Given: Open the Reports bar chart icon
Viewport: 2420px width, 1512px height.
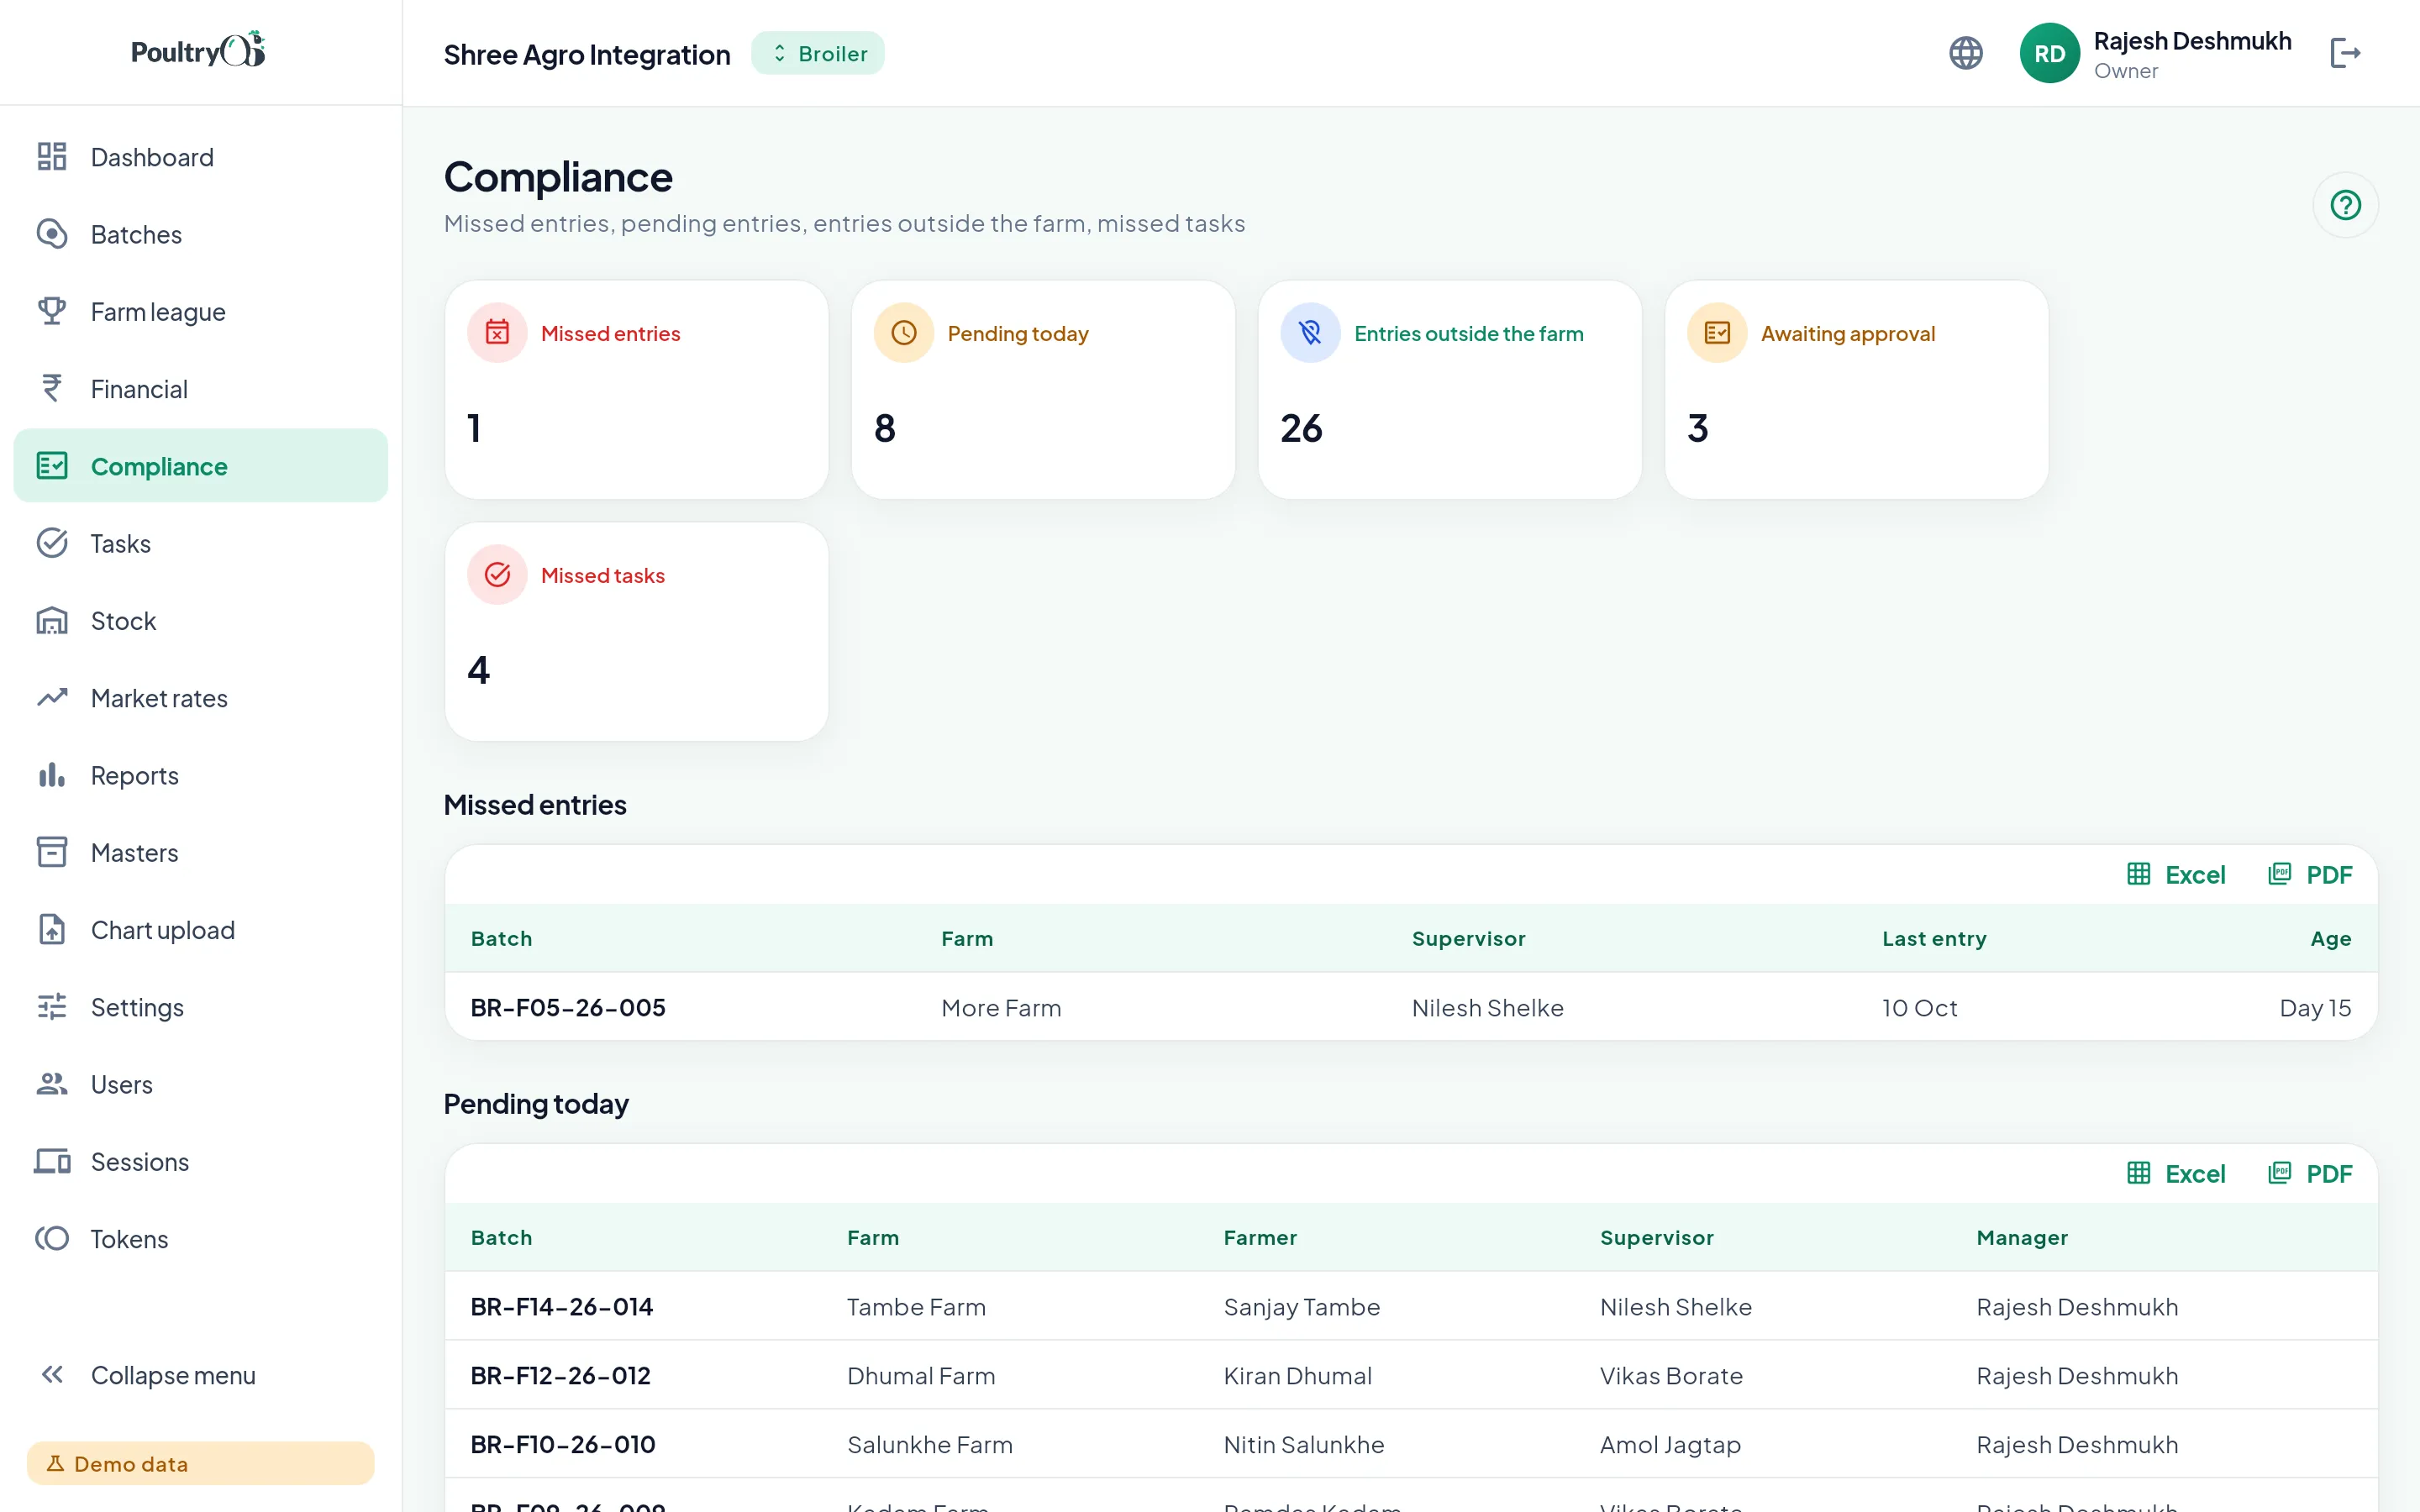Looking at the screenshot, I should click(52, 775).
